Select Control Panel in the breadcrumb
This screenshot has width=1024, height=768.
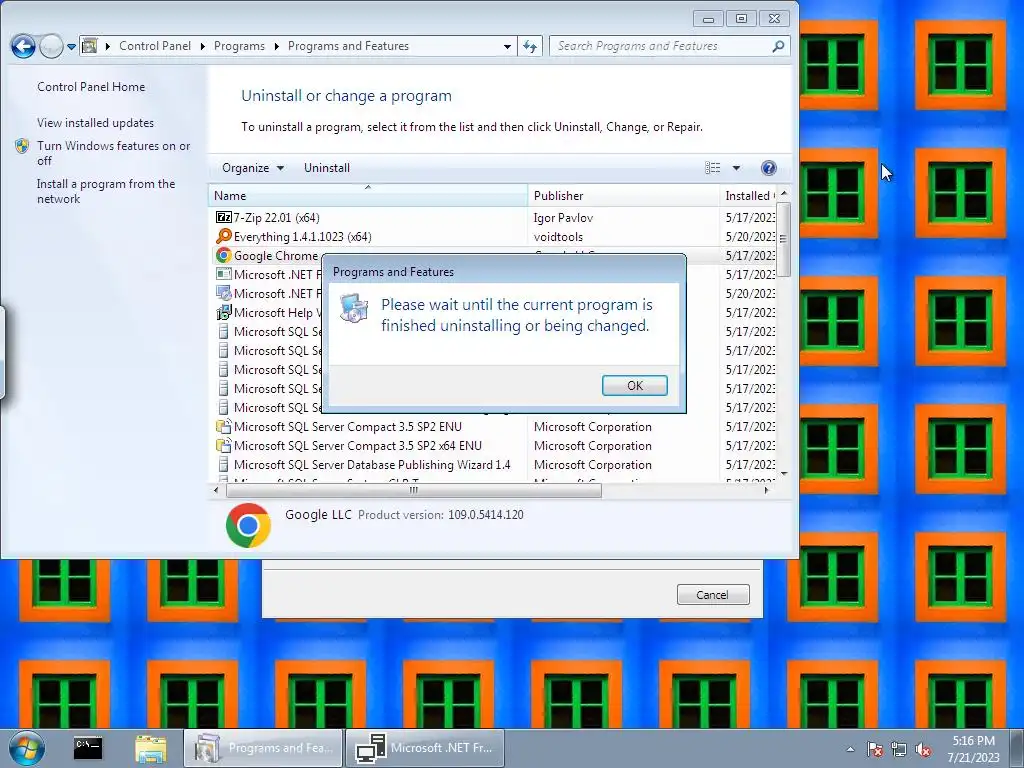pos(155,46)
